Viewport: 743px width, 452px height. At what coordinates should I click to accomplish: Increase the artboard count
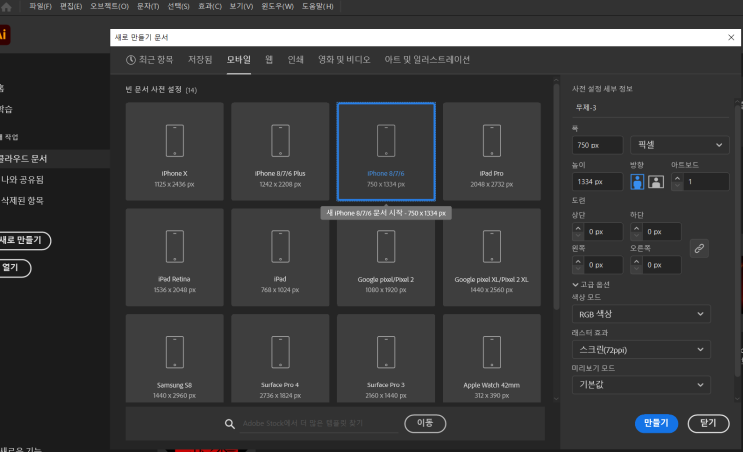678,178
